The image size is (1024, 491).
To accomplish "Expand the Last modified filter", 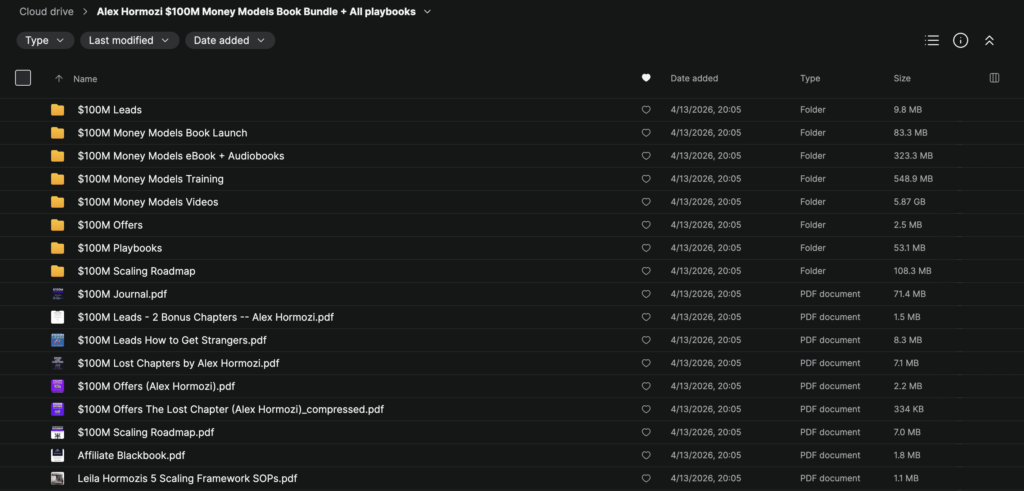I will (130, 41).
